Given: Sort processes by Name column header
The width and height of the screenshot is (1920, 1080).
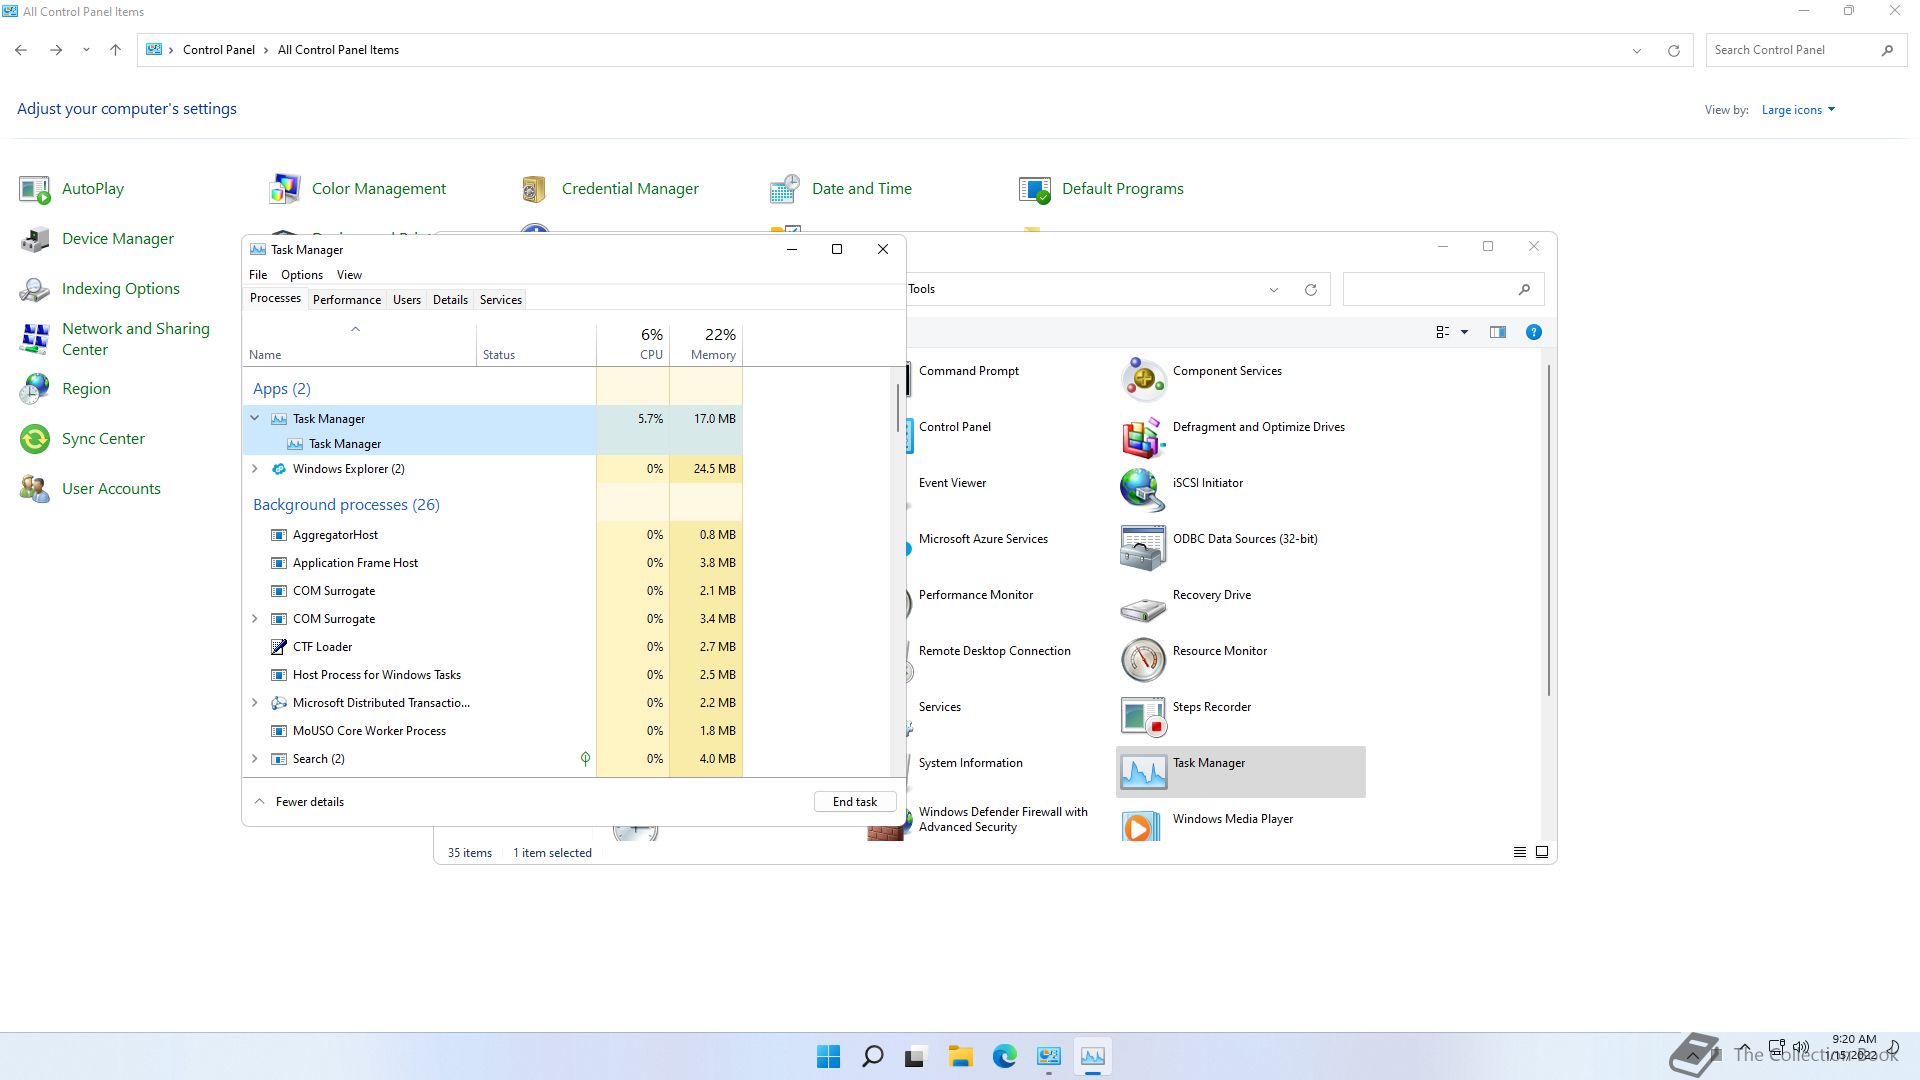Looking at the screenshot, I should (x=360, y=344).
